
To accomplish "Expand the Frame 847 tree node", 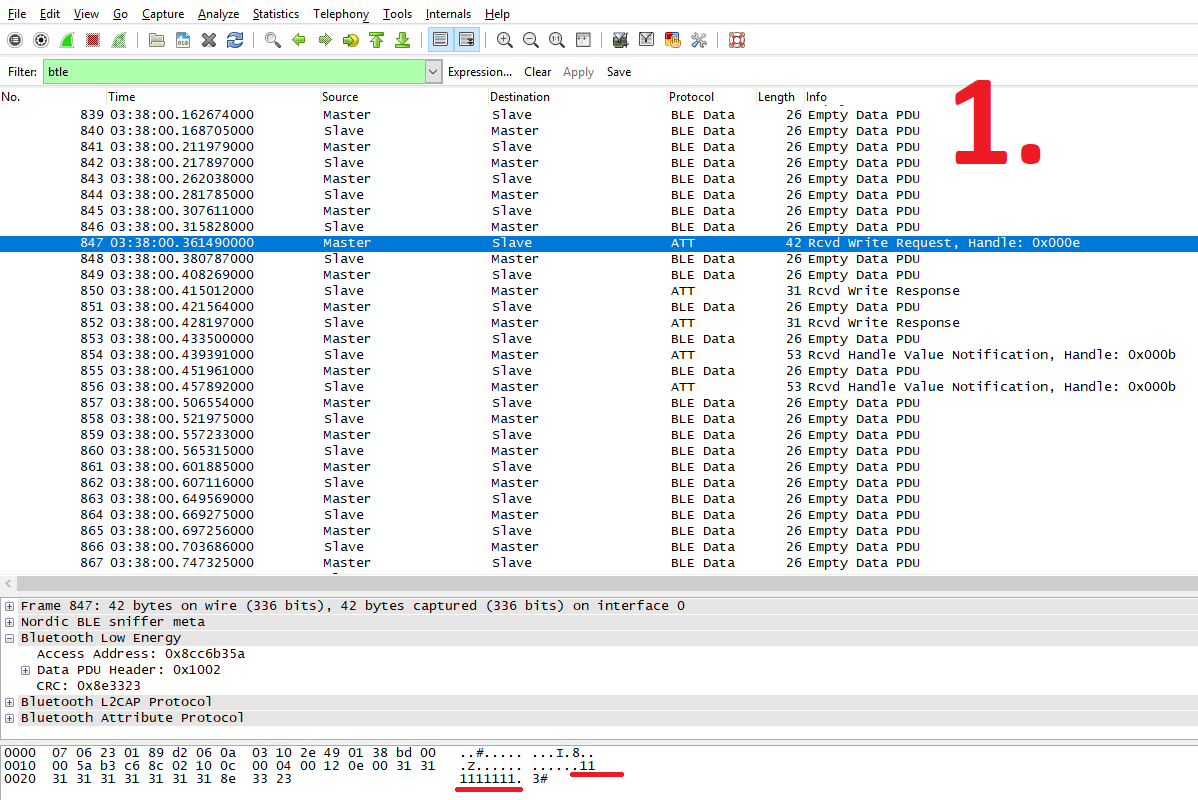I will click(x=9, y=606).
